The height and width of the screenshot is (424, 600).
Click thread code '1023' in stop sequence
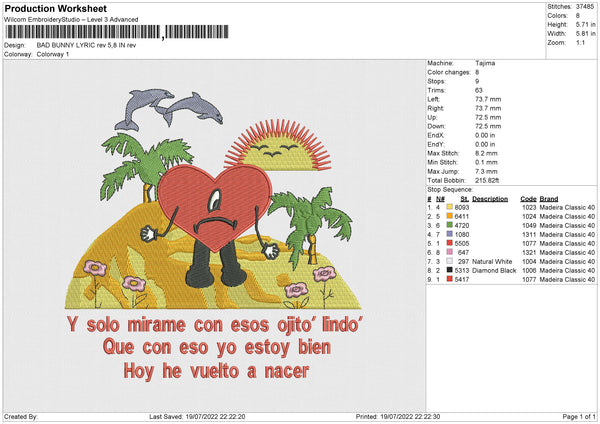click(x=529, y=207)
